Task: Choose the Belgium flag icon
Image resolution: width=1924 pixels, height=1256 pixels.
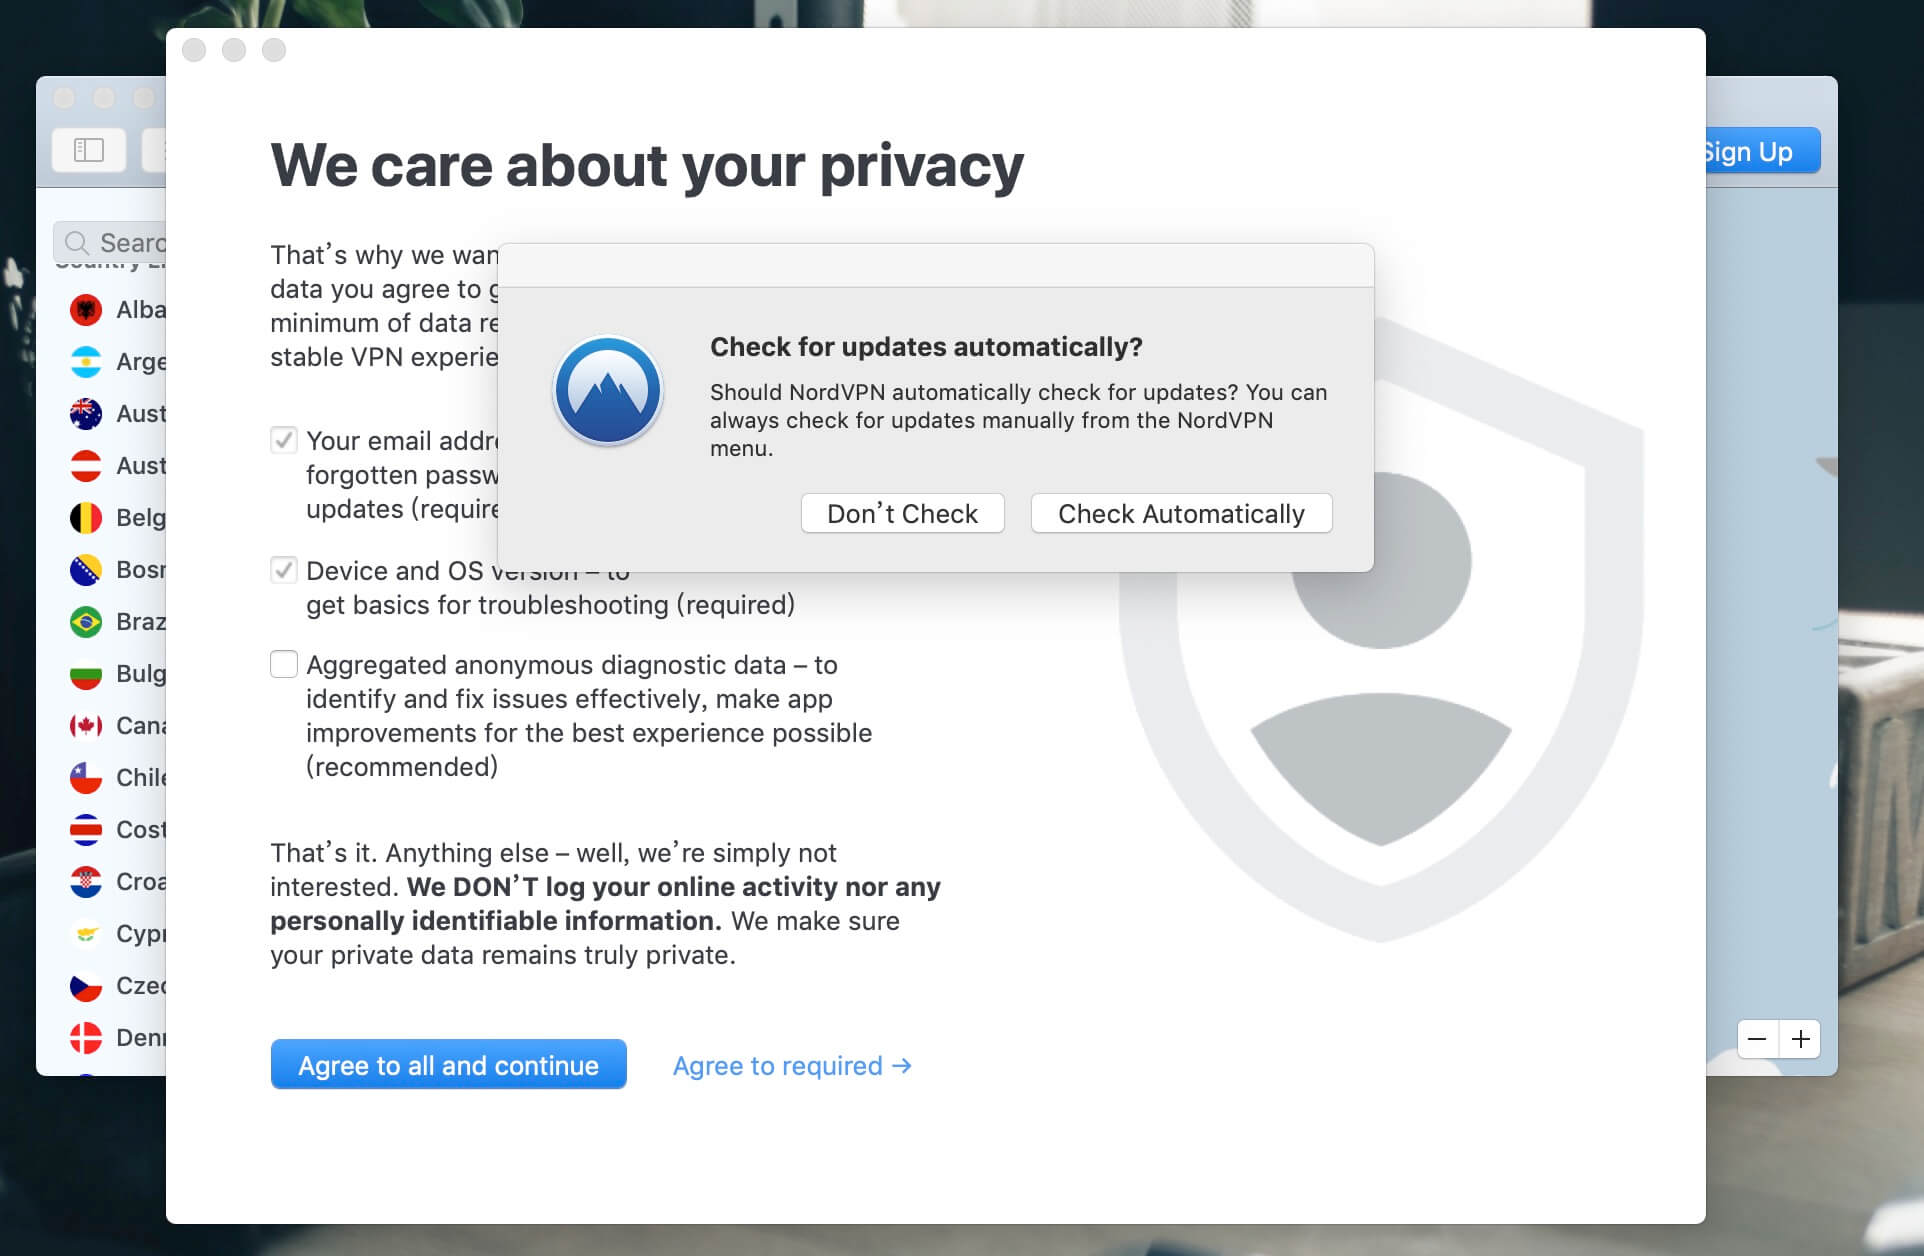Action: (x=86, y=518)
